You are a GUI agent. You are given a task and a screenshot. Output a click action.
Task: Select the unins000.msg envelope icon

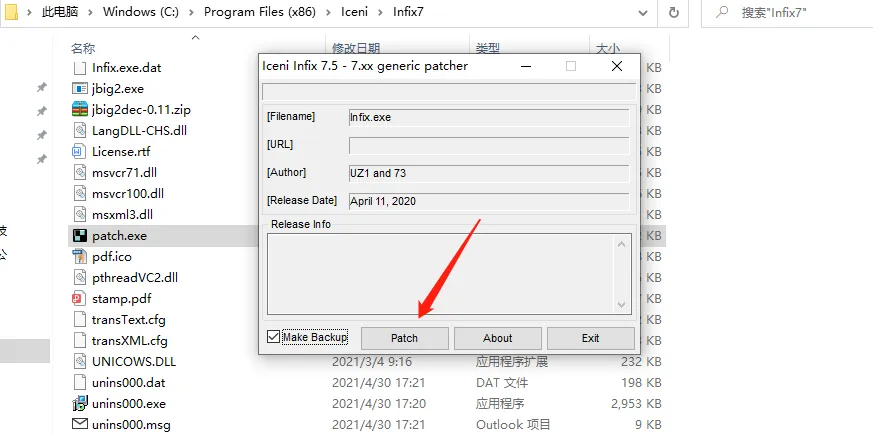pos(80,425)
